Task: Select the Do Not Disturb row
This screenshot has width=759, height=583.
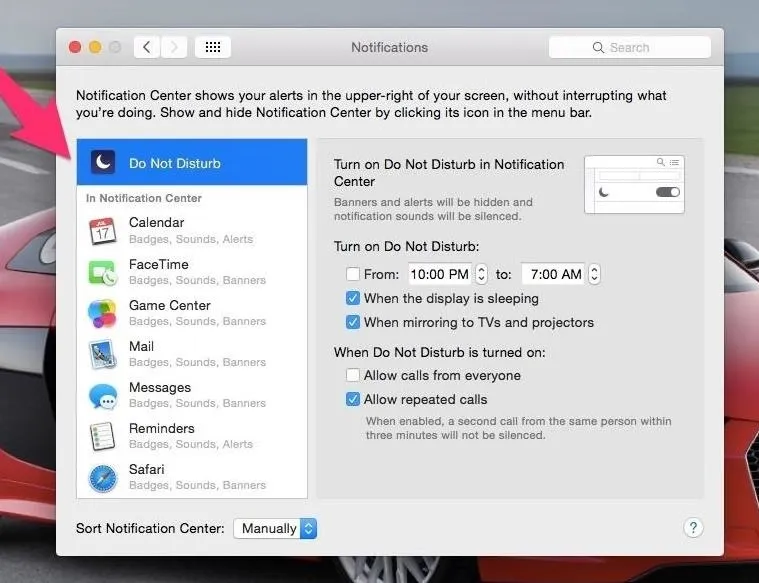Action: 192,162
